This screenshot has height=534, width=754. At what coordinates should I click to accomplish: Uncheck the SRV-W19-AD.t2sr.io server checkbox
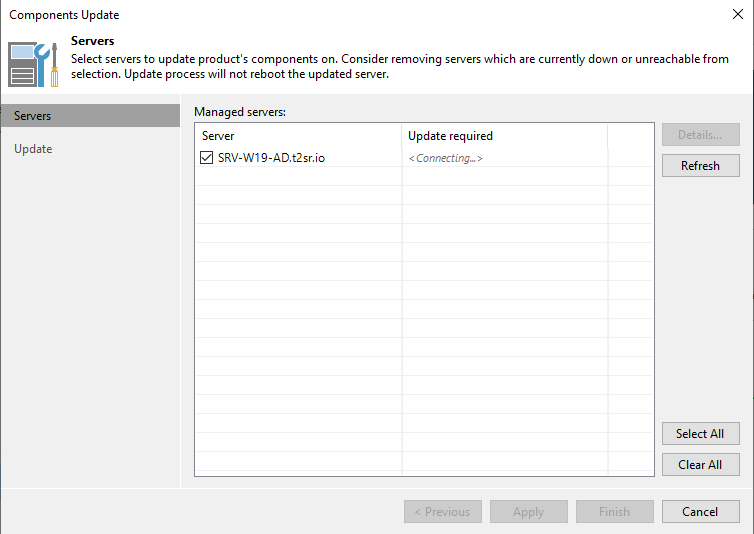[206, 157]
